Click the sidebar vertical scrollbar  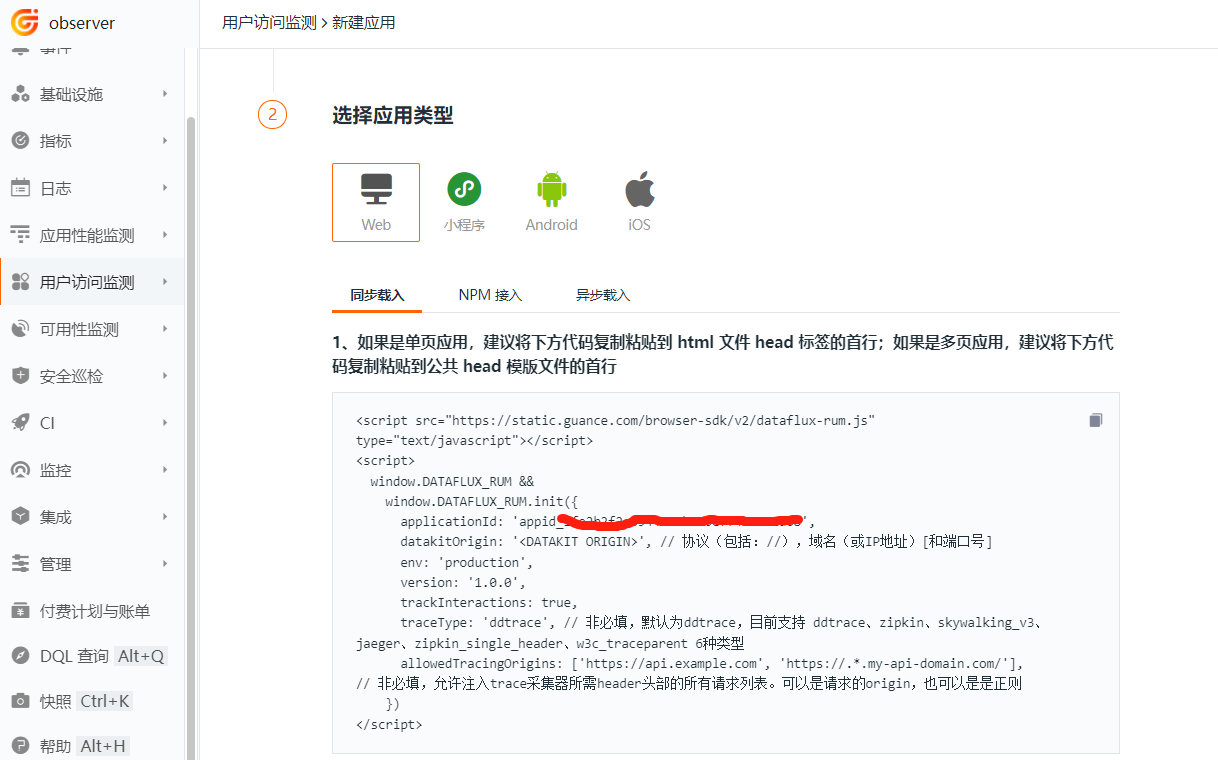[191, 437]
